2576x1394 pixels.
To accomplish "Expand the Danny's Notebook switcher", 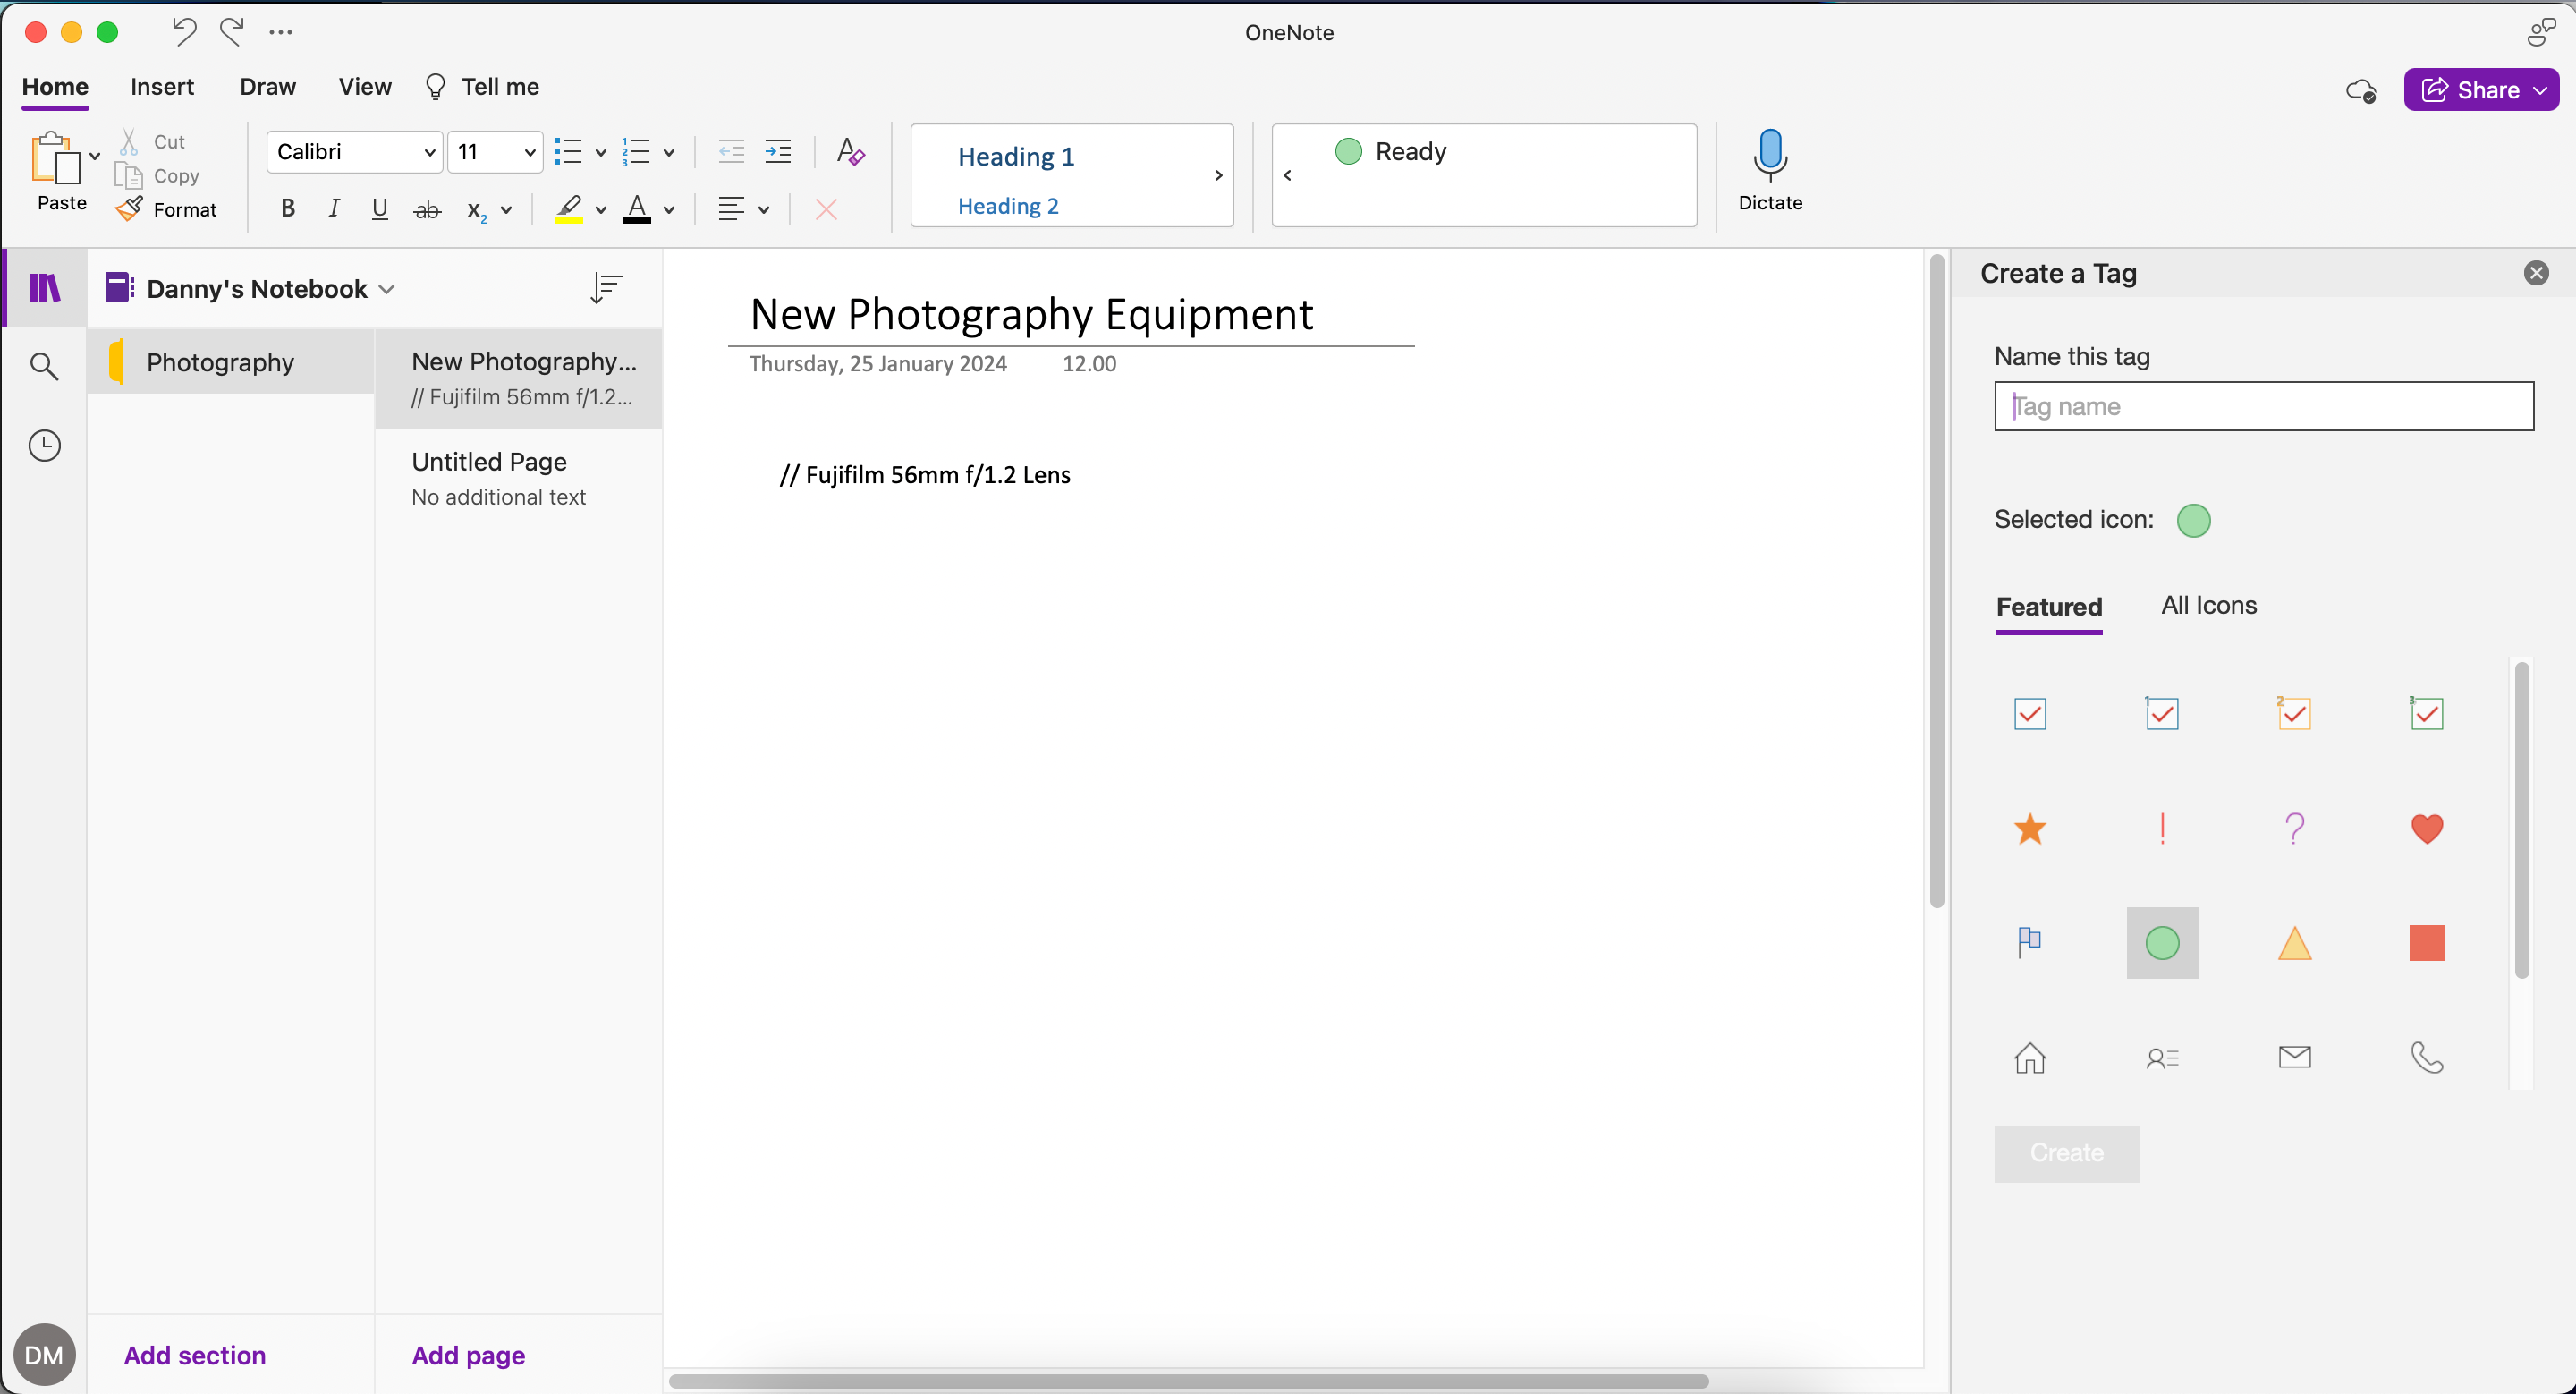I will click(x=387, y=289).
